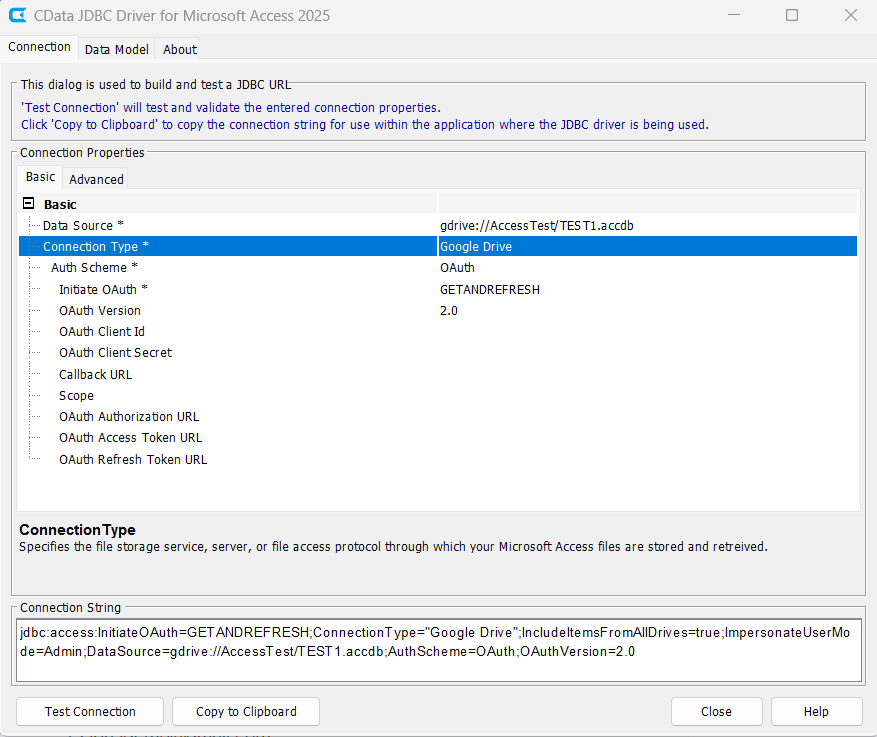
Task: Collapse the Basic property group
Action: point(29,204)
